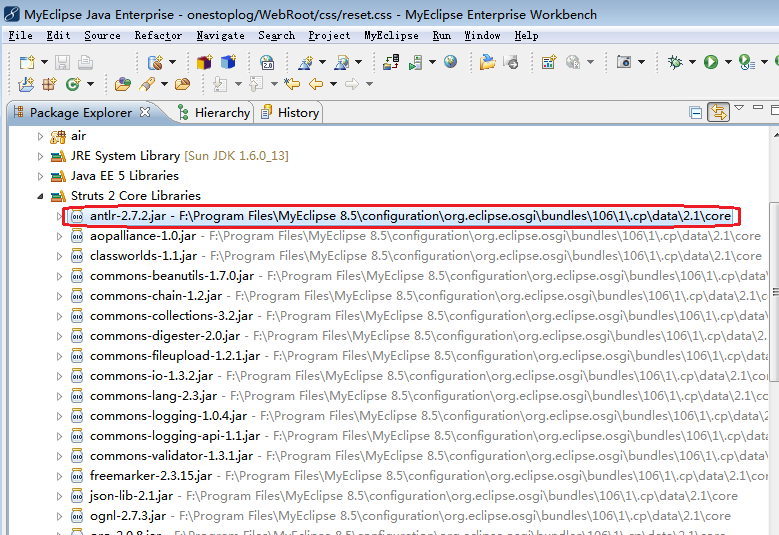
Task: Click the Search flashlight icon
Action: pyautogui.click(x=147, y=84)
